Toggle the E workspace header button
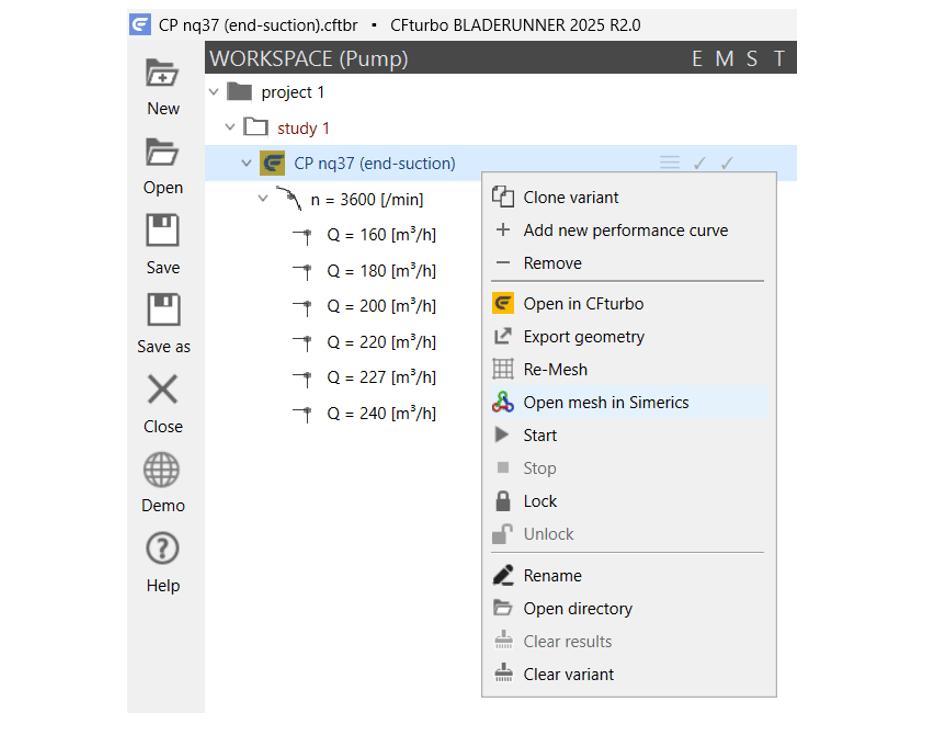 (697, 58)
